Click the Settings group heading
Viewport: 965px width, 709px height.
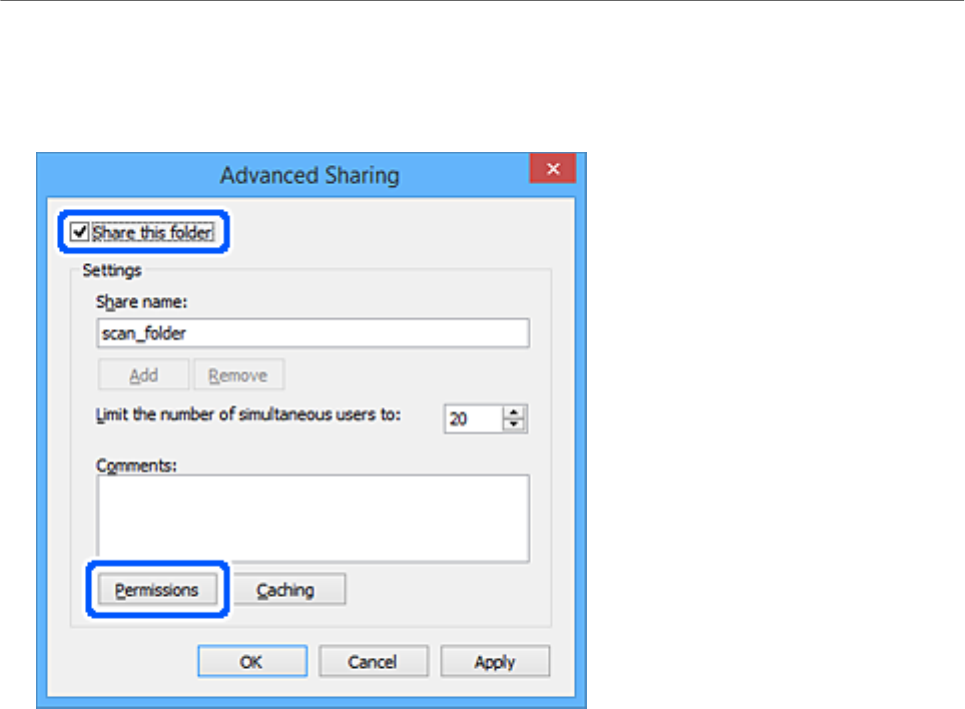coord(112,269)
